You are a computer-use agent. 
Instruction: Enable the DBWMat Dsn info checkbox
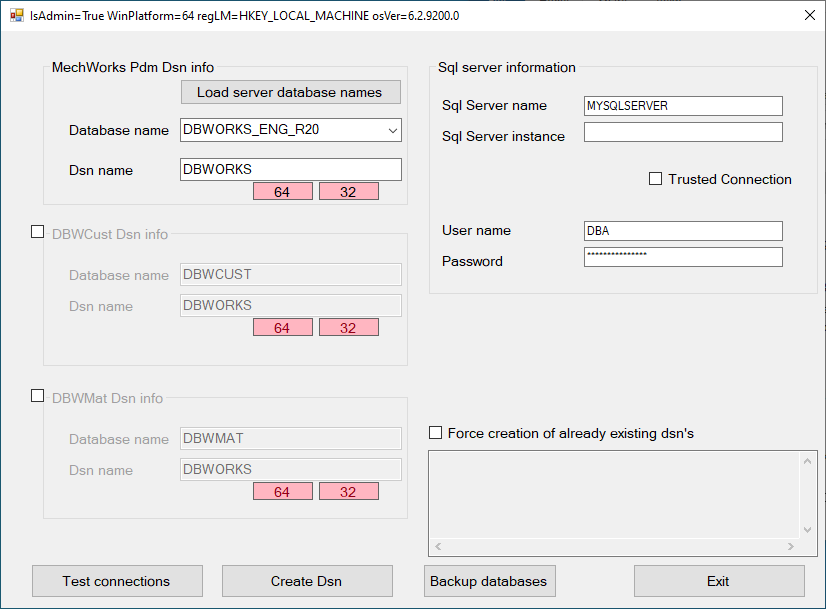pos(37,396)
